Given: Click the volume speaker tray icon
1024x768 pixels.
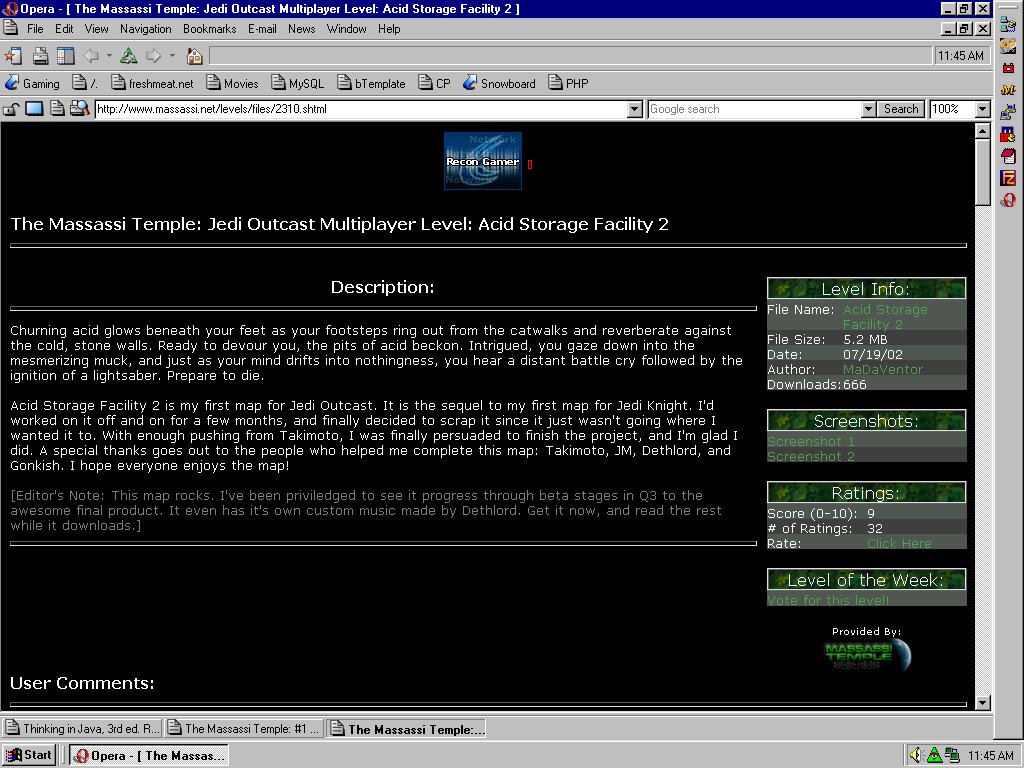Looking at the screenshot, I should (x=916, y=756).
